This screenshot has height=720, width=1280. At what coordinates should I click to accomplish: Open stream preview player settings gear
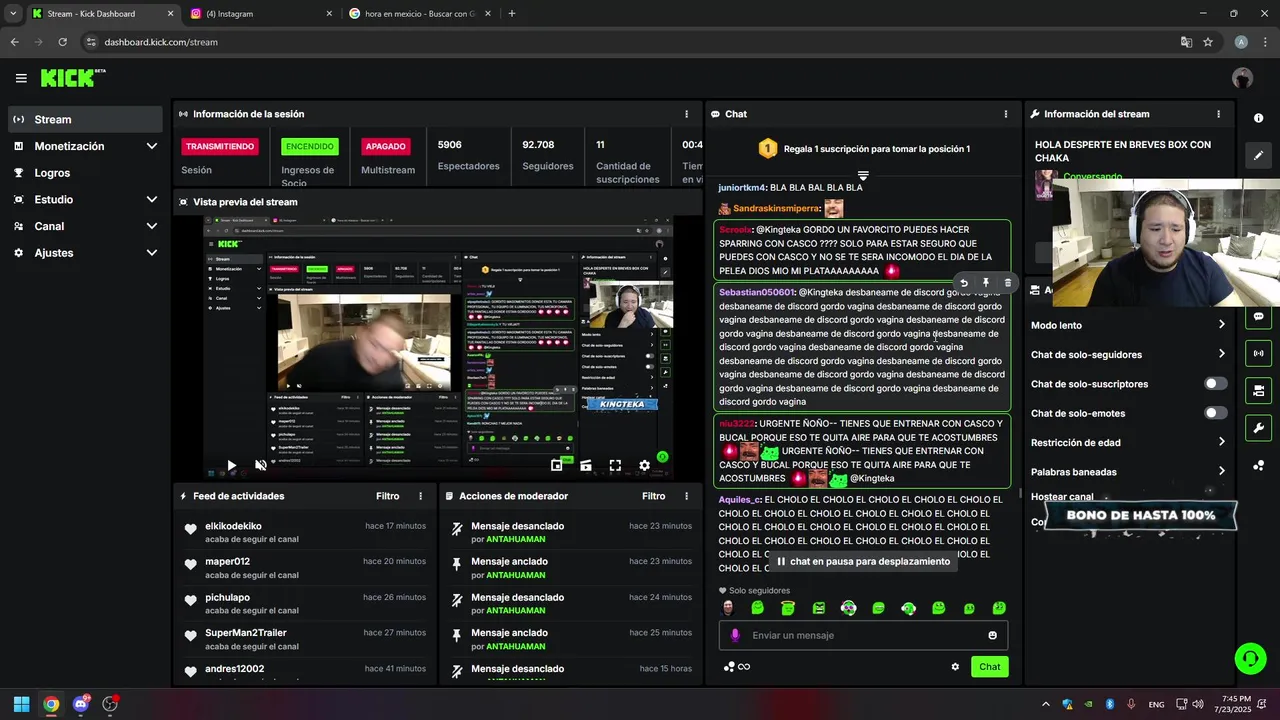[x=644, y=465]
